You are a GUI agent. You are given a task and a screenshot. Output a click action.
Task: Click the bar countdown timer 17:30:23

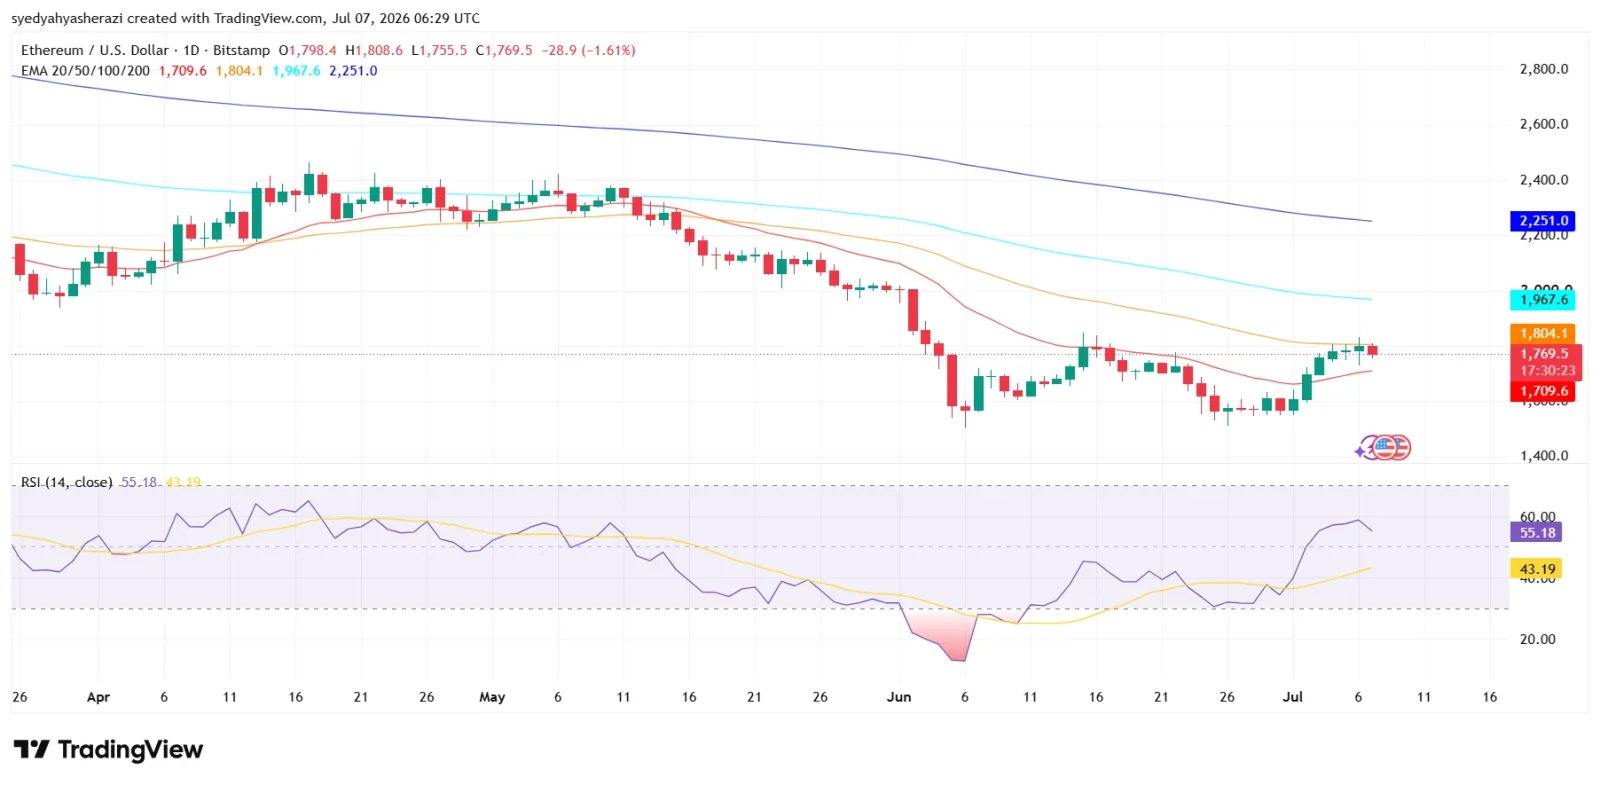pyautogui.click(x=1545, y=371)
